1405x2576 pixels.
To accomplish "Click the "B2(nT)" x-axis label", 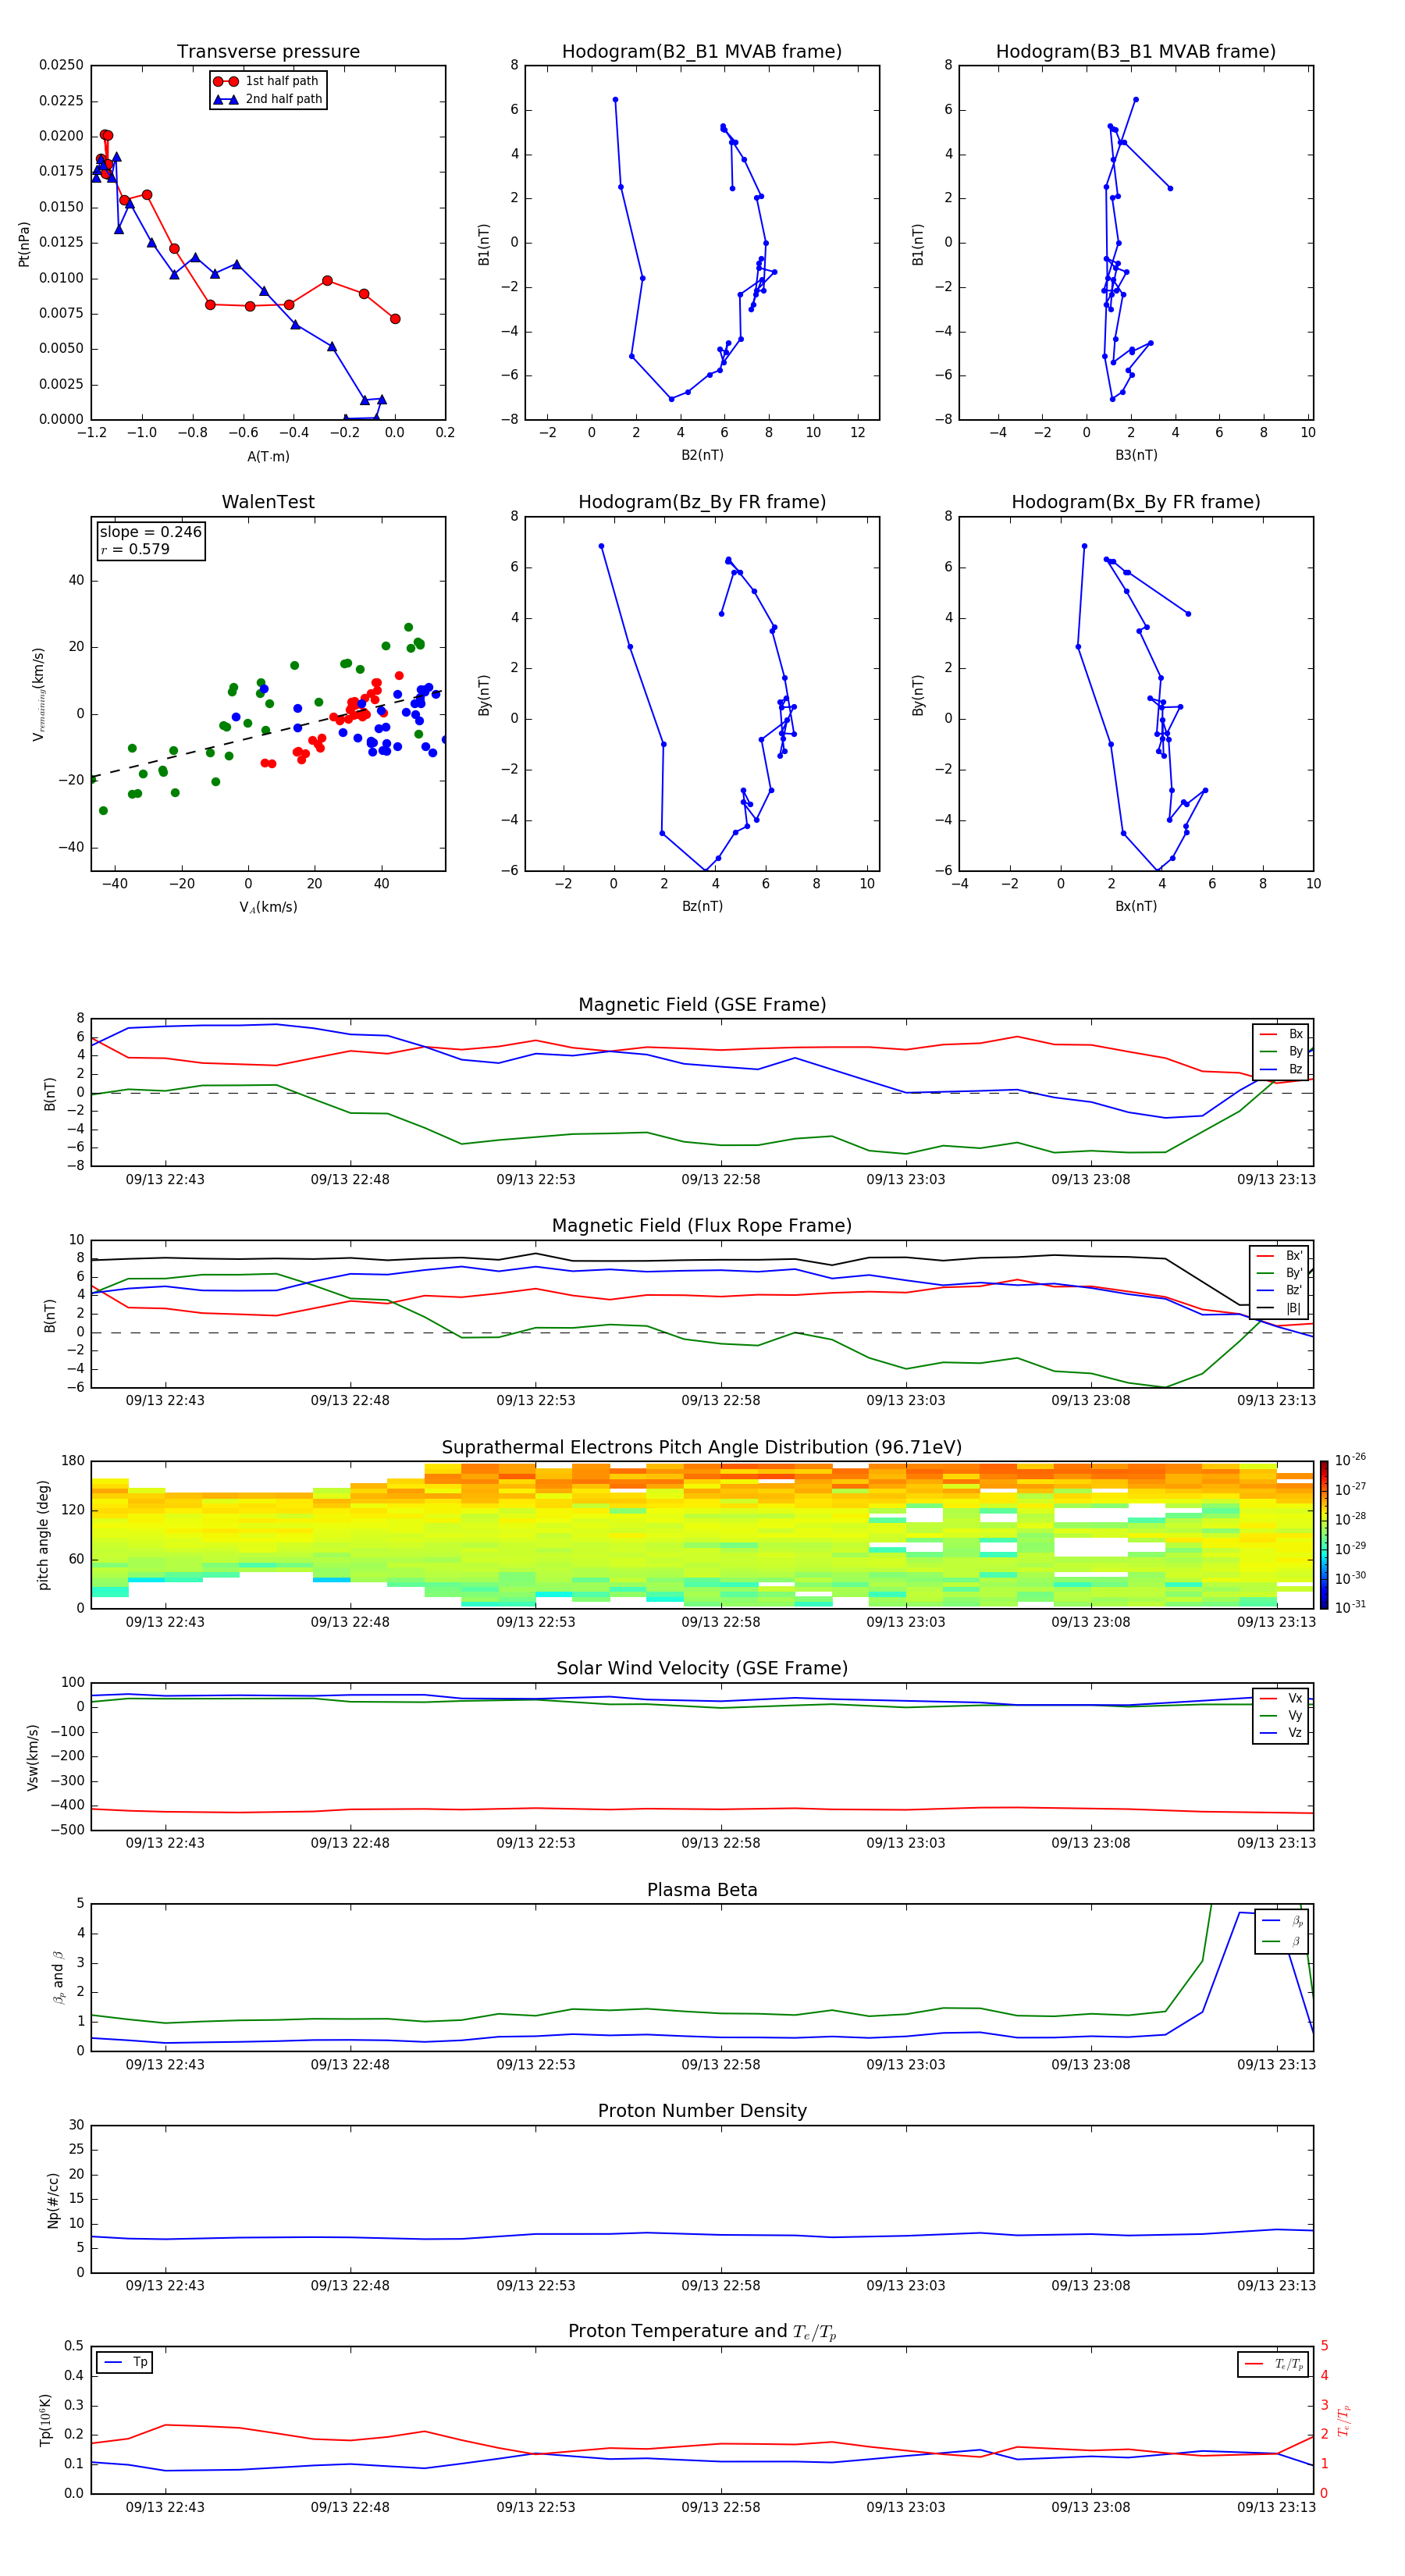I will click(x=702, y=455).
